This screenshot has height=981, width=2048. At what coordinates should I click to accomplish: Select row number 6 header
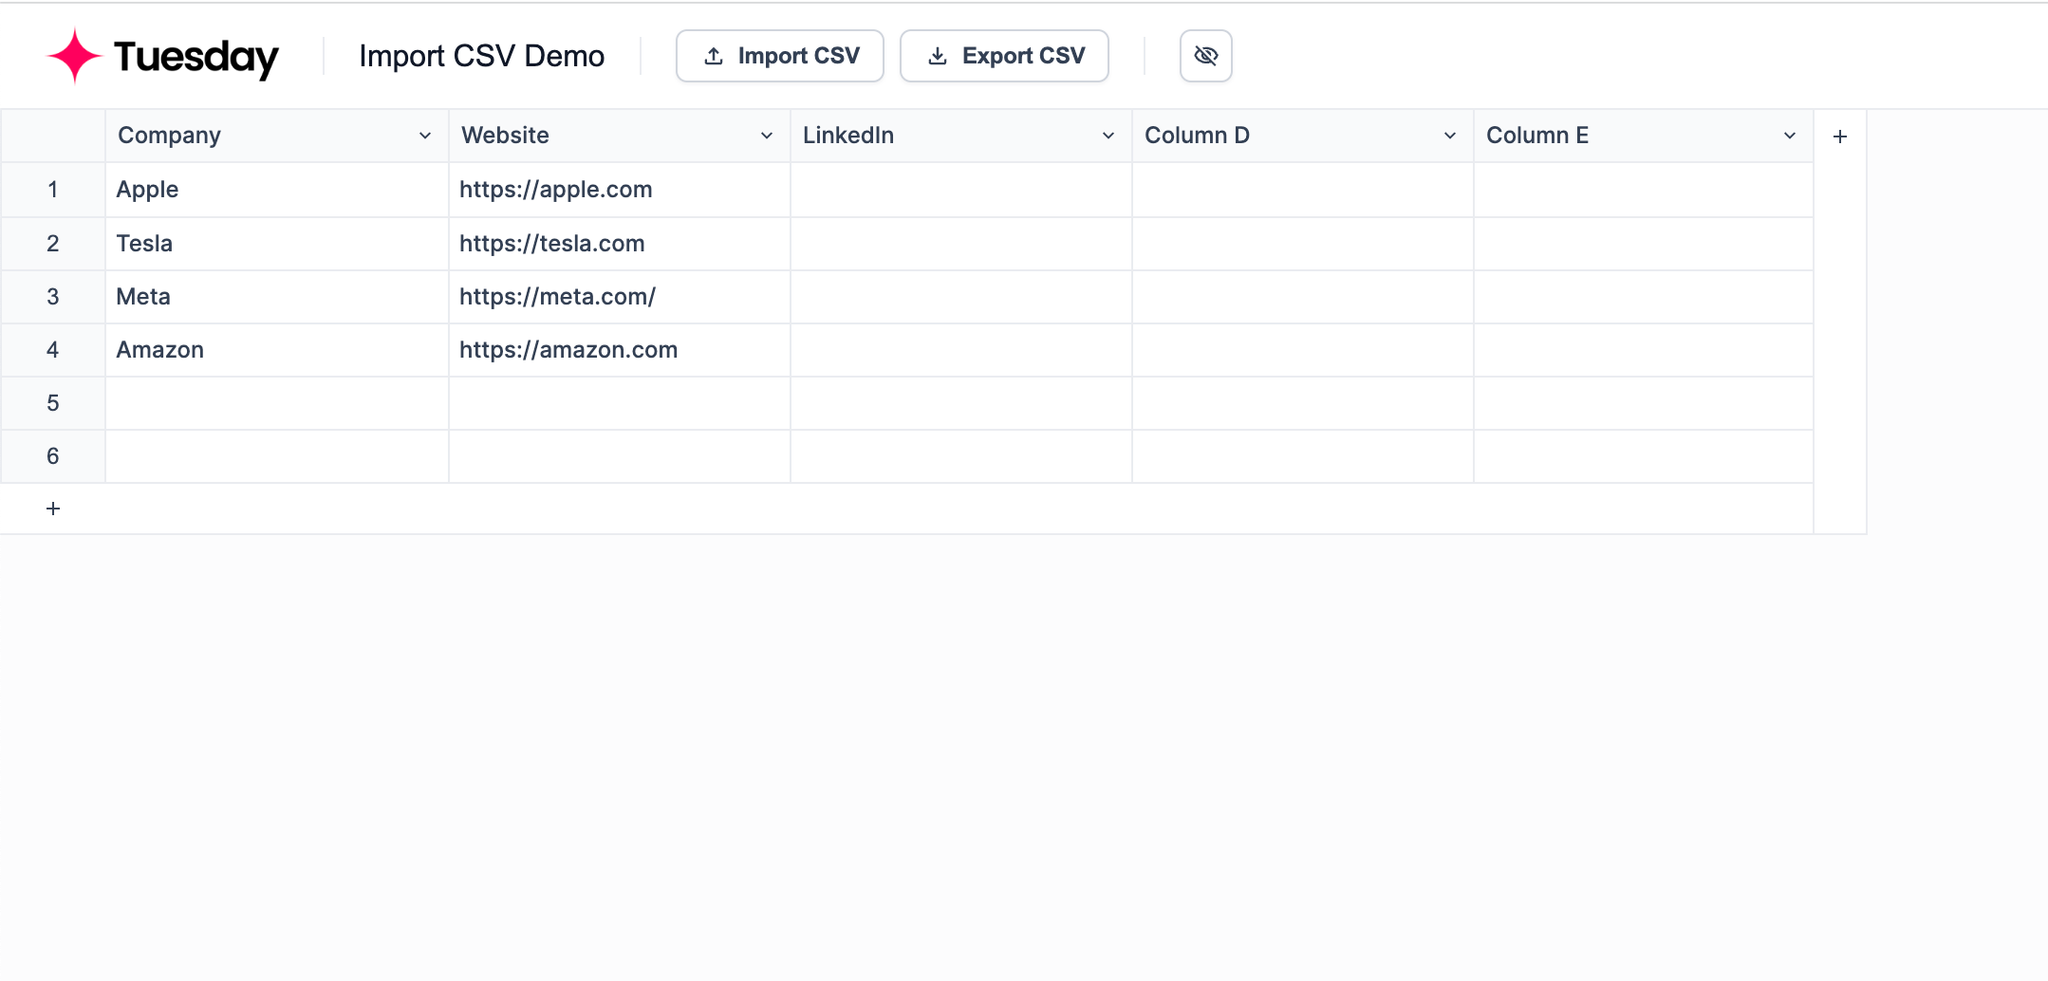tap(53, 457)
